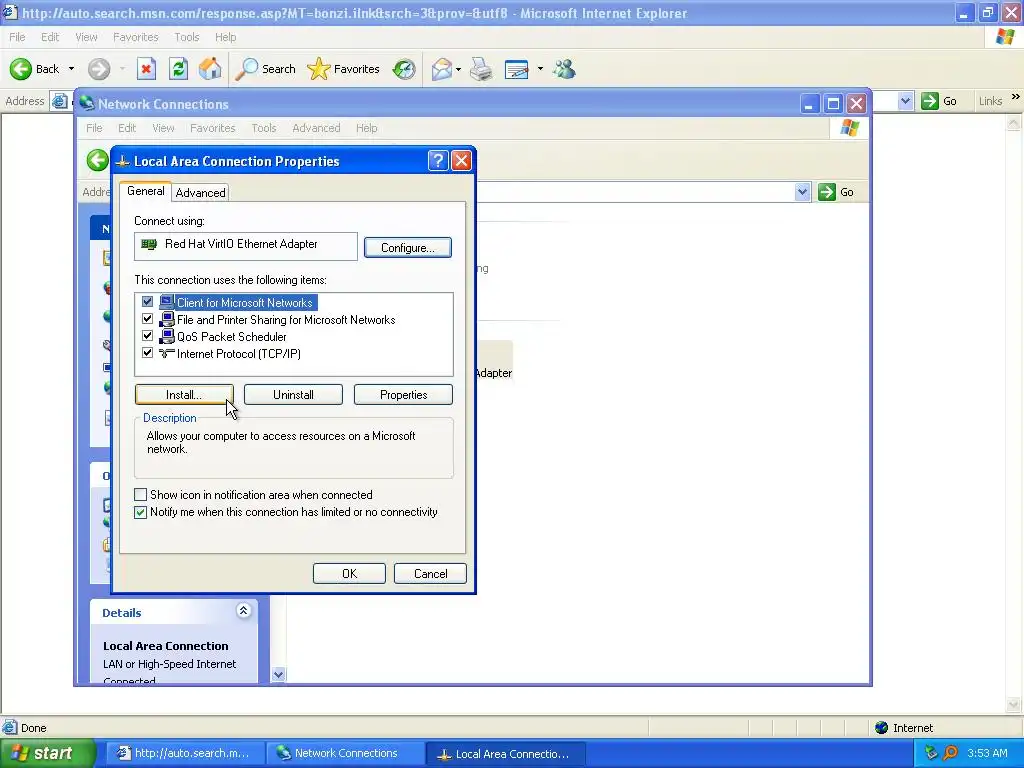
Task: Collapse the Details panel chevron
Action: point(244,611)
